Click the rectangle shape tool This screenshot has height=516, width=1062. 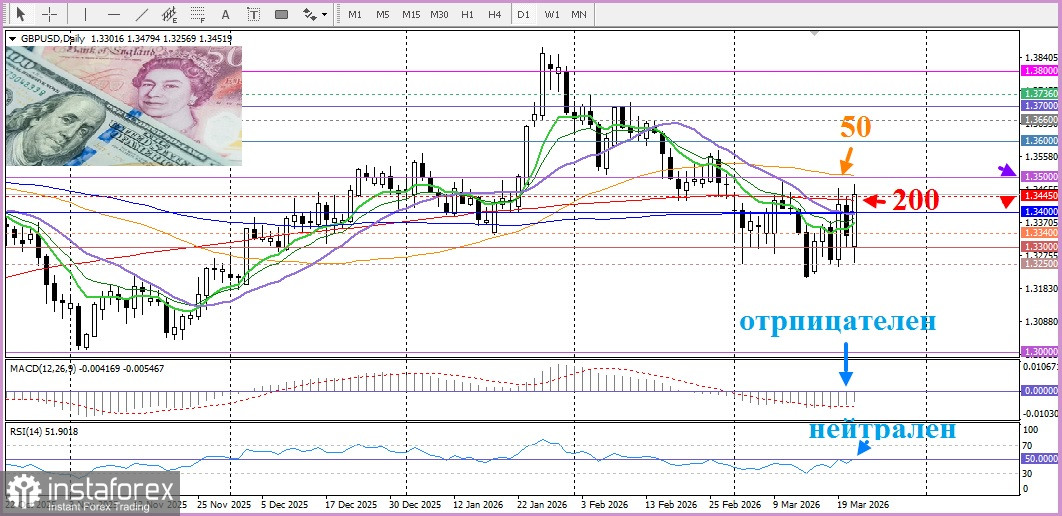282,14
